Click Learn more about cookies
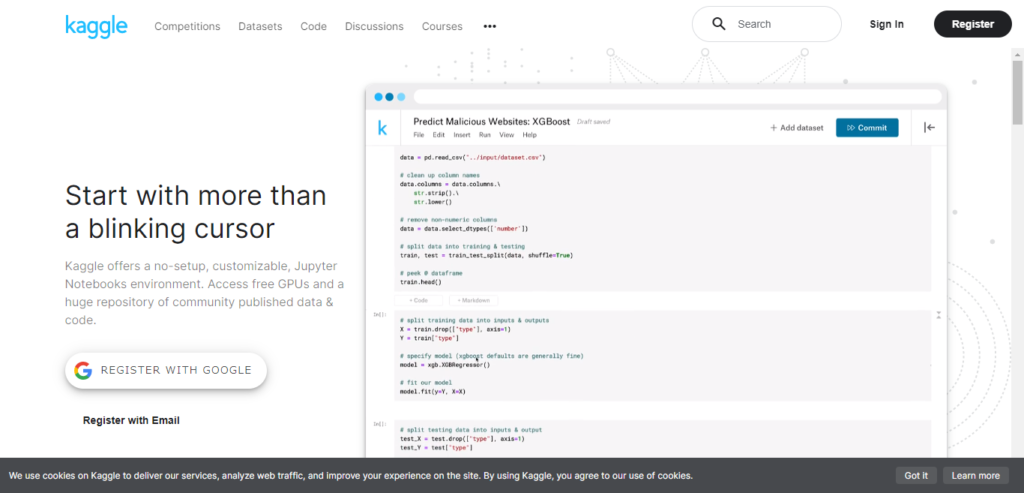1024x493 pixels. [976, 475]
